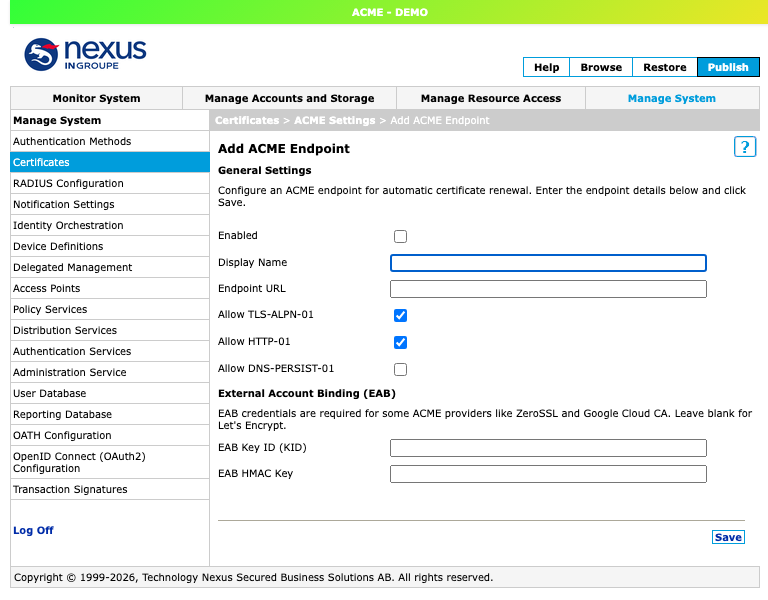768x600 pixels.
Task: Open Manage Resource Access tab
Action: point(491,98)
